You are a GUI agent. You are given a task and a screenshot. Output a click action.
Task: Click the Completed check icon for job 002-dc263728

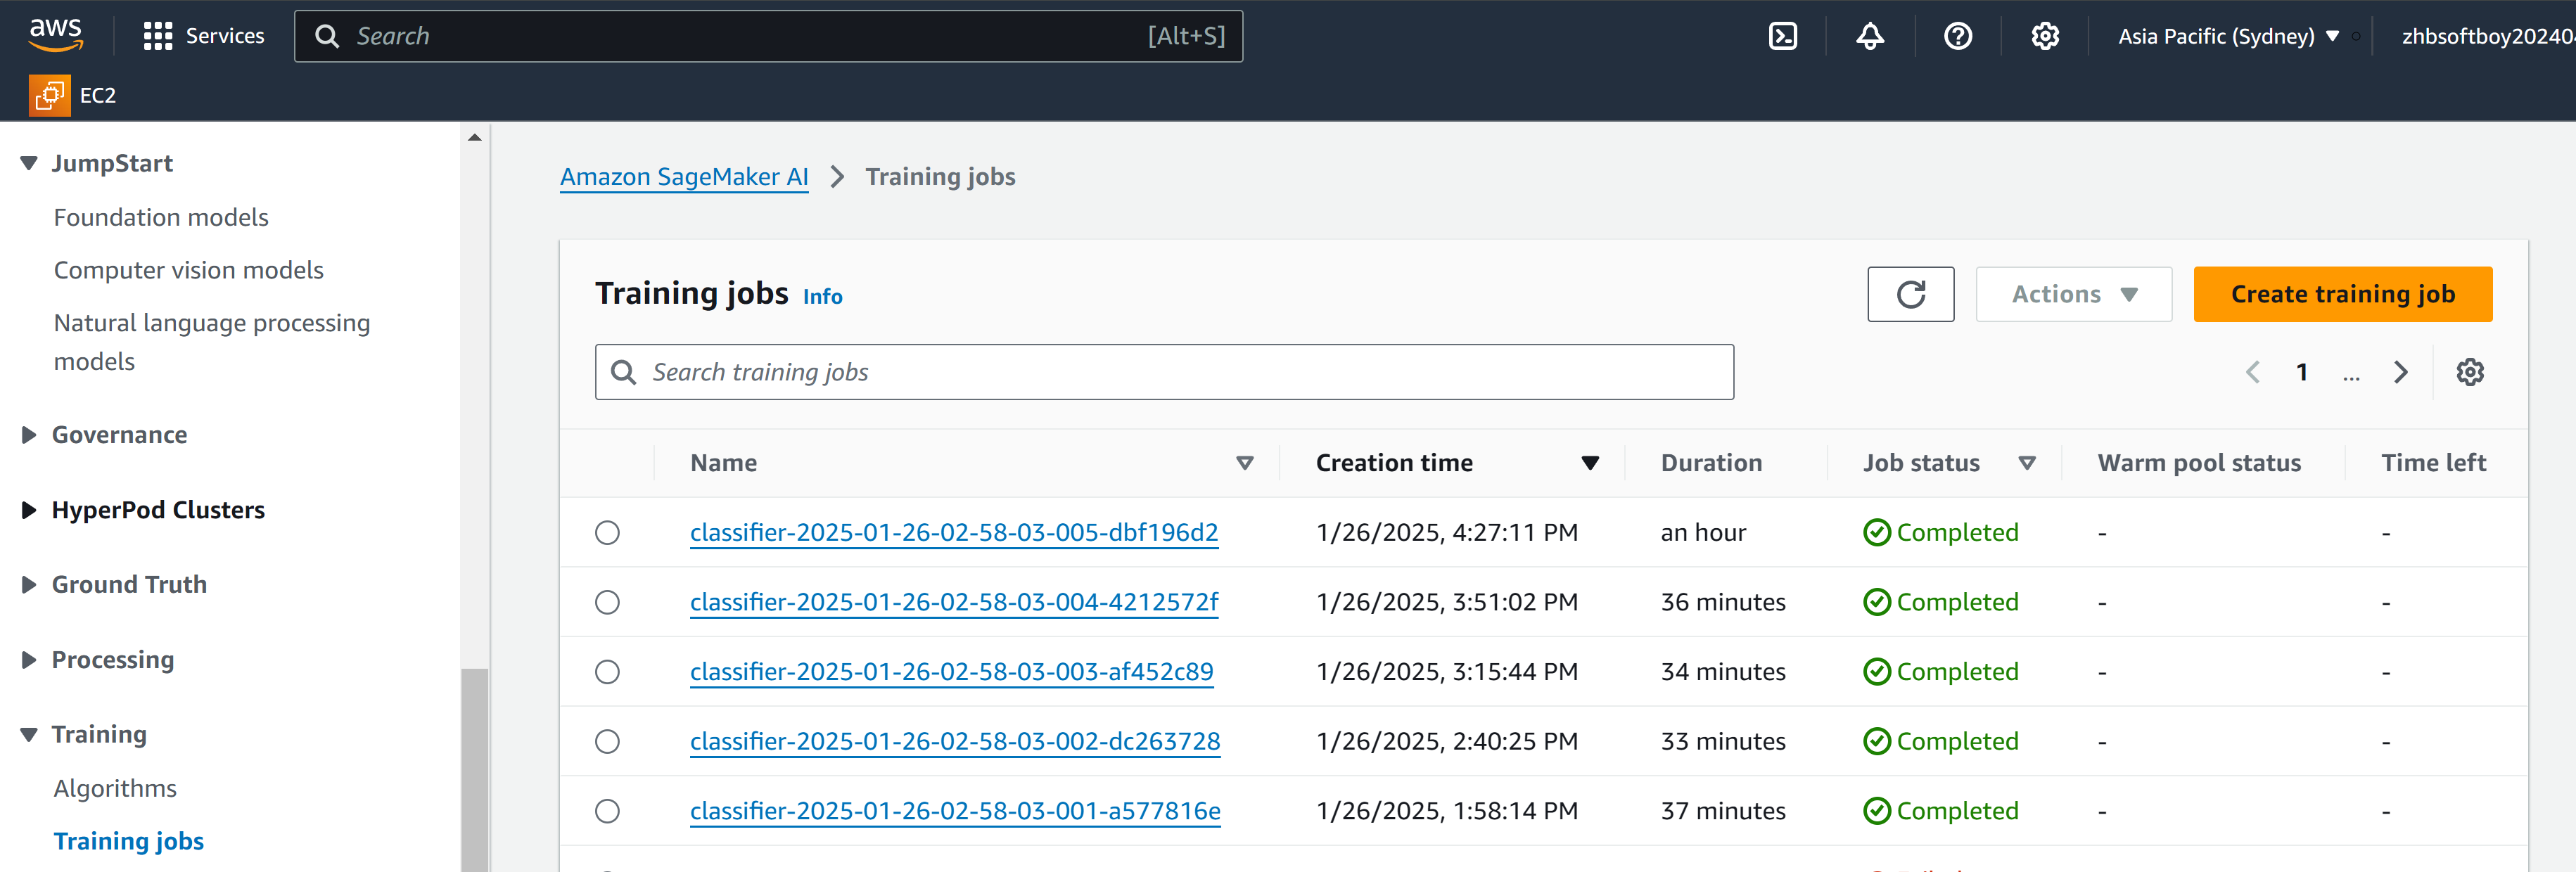click(x=1876, y=741)
